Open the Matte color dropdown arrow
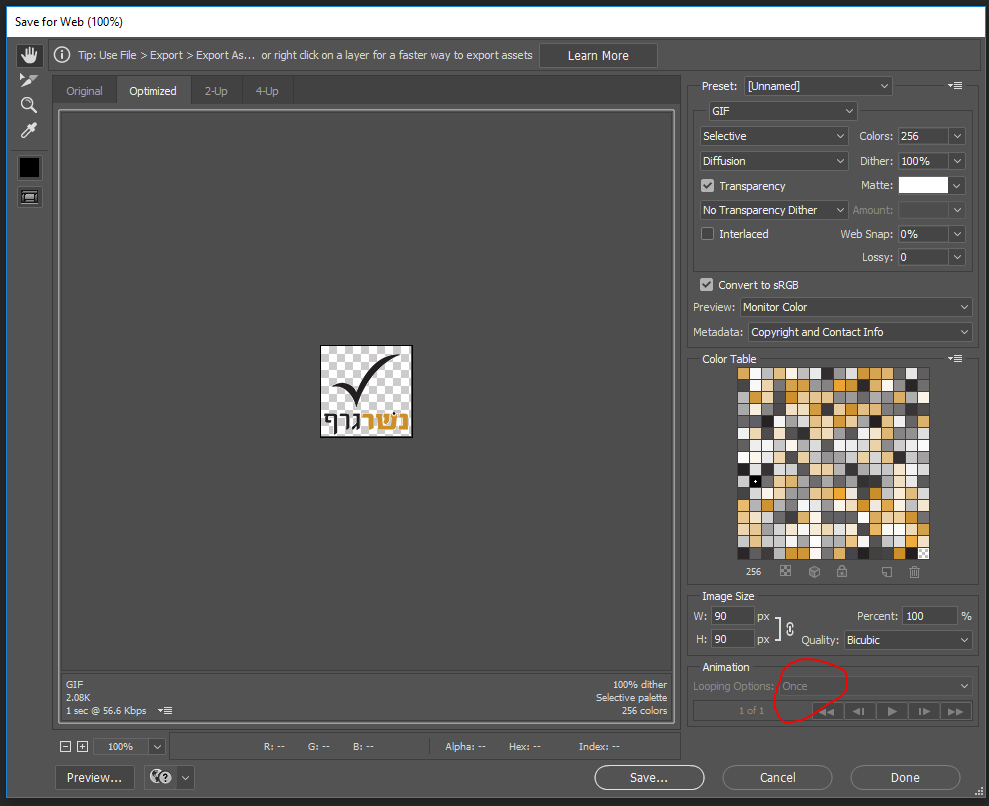This screenshot has height=806, width=989. [957, 185]
